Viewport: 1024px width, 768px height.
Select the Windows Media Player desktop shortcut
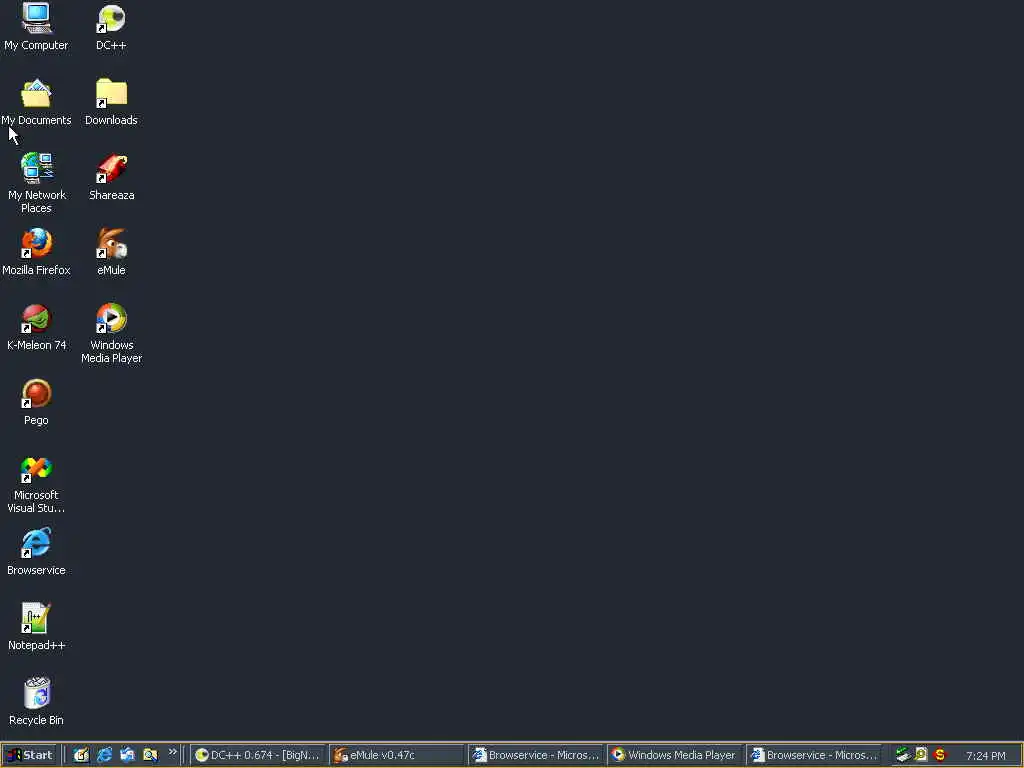click(112, 333)
